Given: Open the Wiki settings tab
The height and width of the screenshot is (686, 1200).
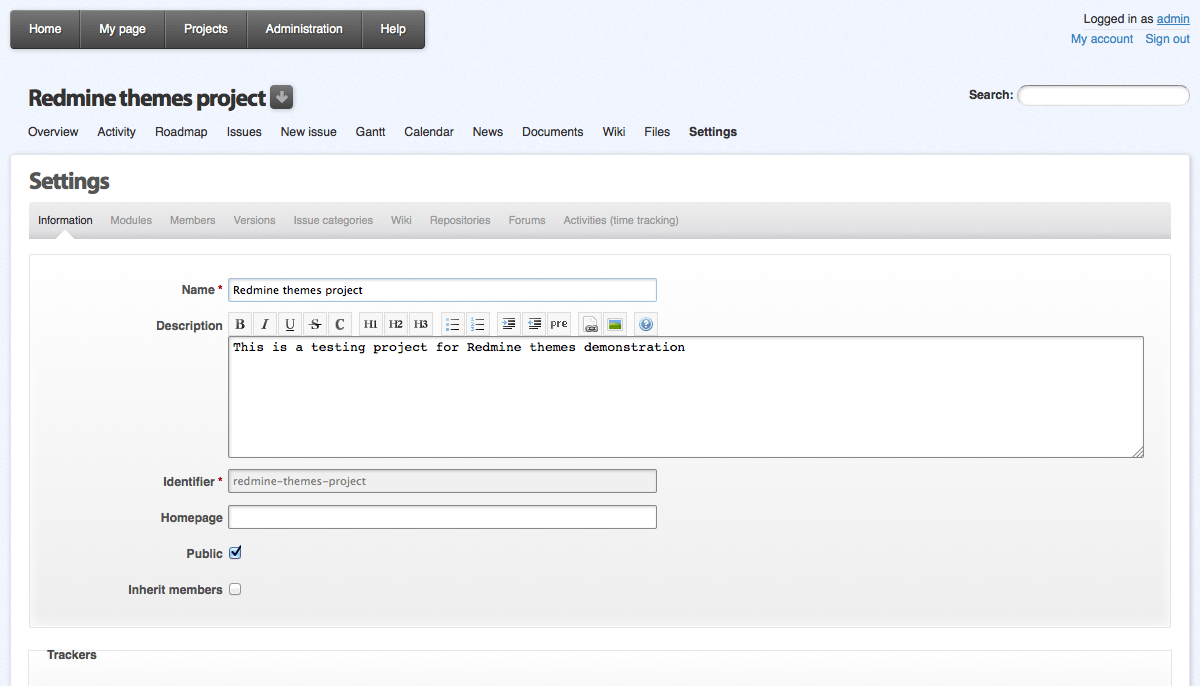Looking at the screenshot, I should tap(401, 220).
